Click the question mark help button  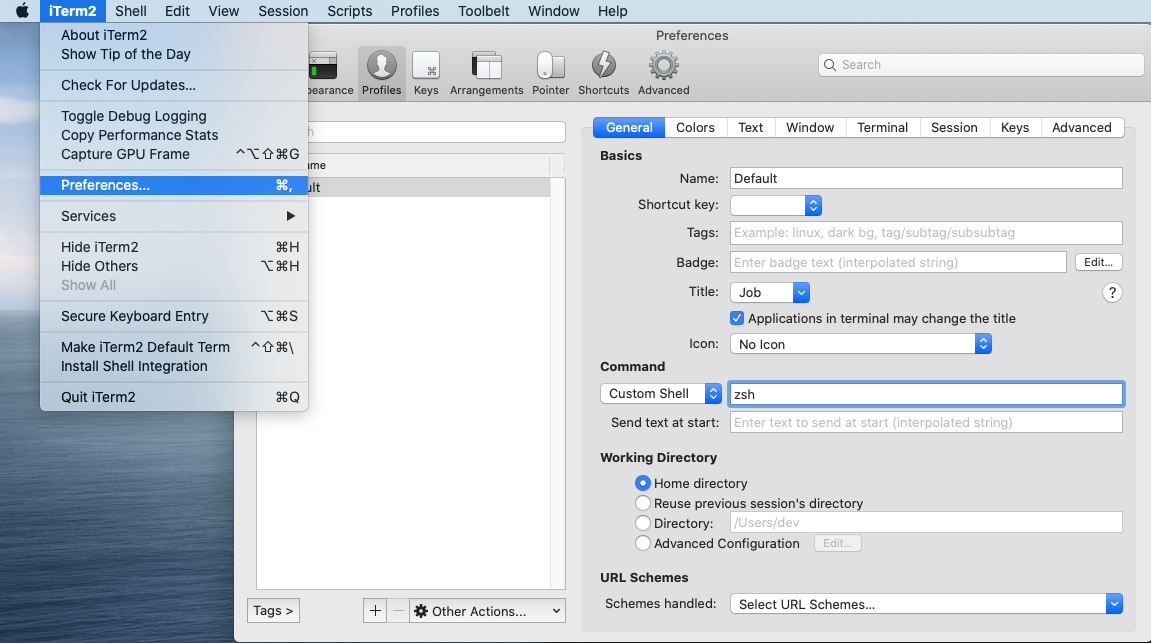[x=1112, y=293]
